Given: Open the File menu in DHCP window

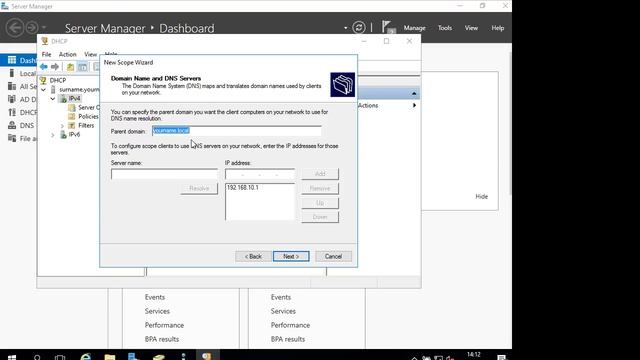Looking at the screenshot, I should (x=47, y=54).
